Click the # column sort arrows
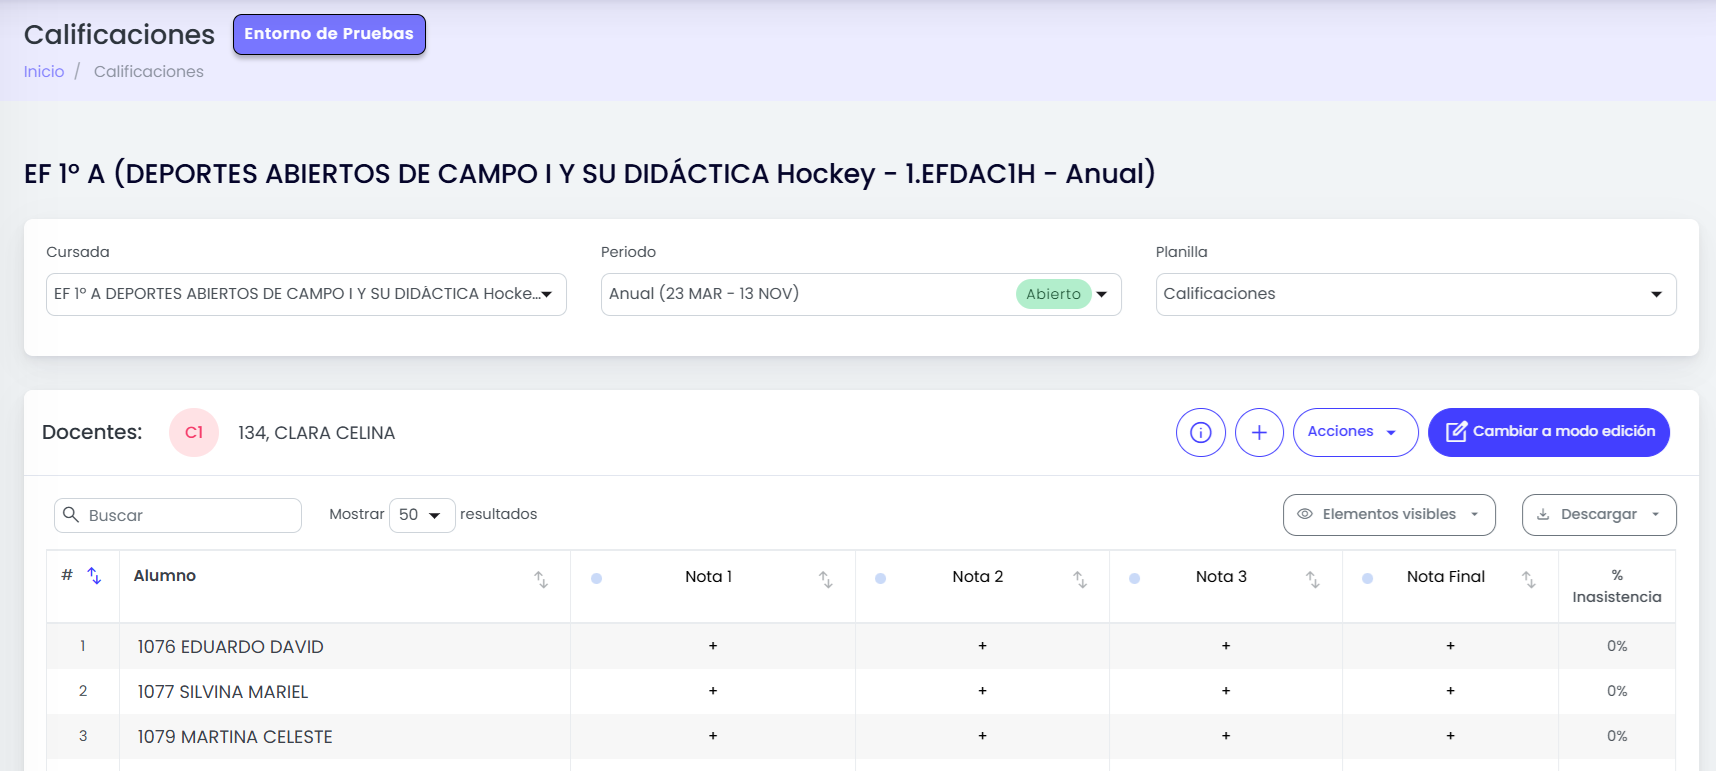Image resolution: width=1716 pixels, height=771 pixels. point(94,575)
